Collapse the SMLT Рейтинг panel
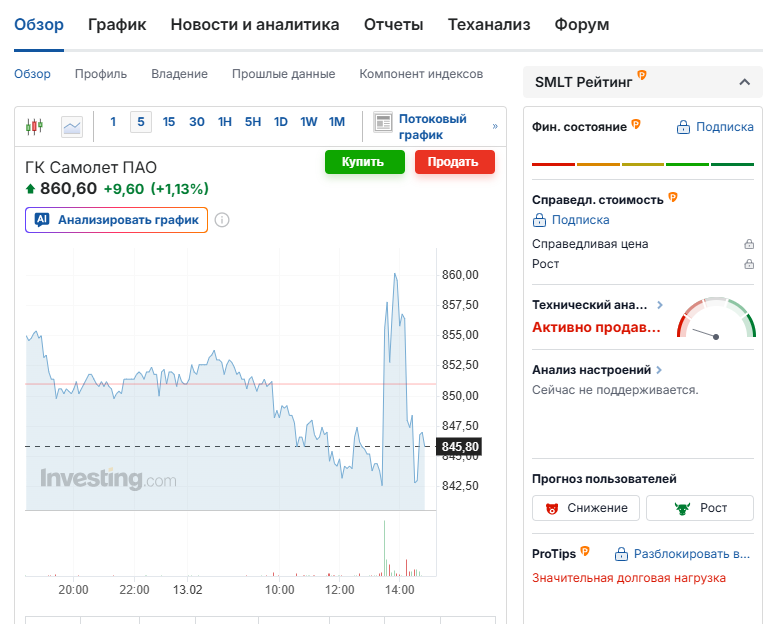The width and height of the screenshot is (772, 624). pos(743,82)
